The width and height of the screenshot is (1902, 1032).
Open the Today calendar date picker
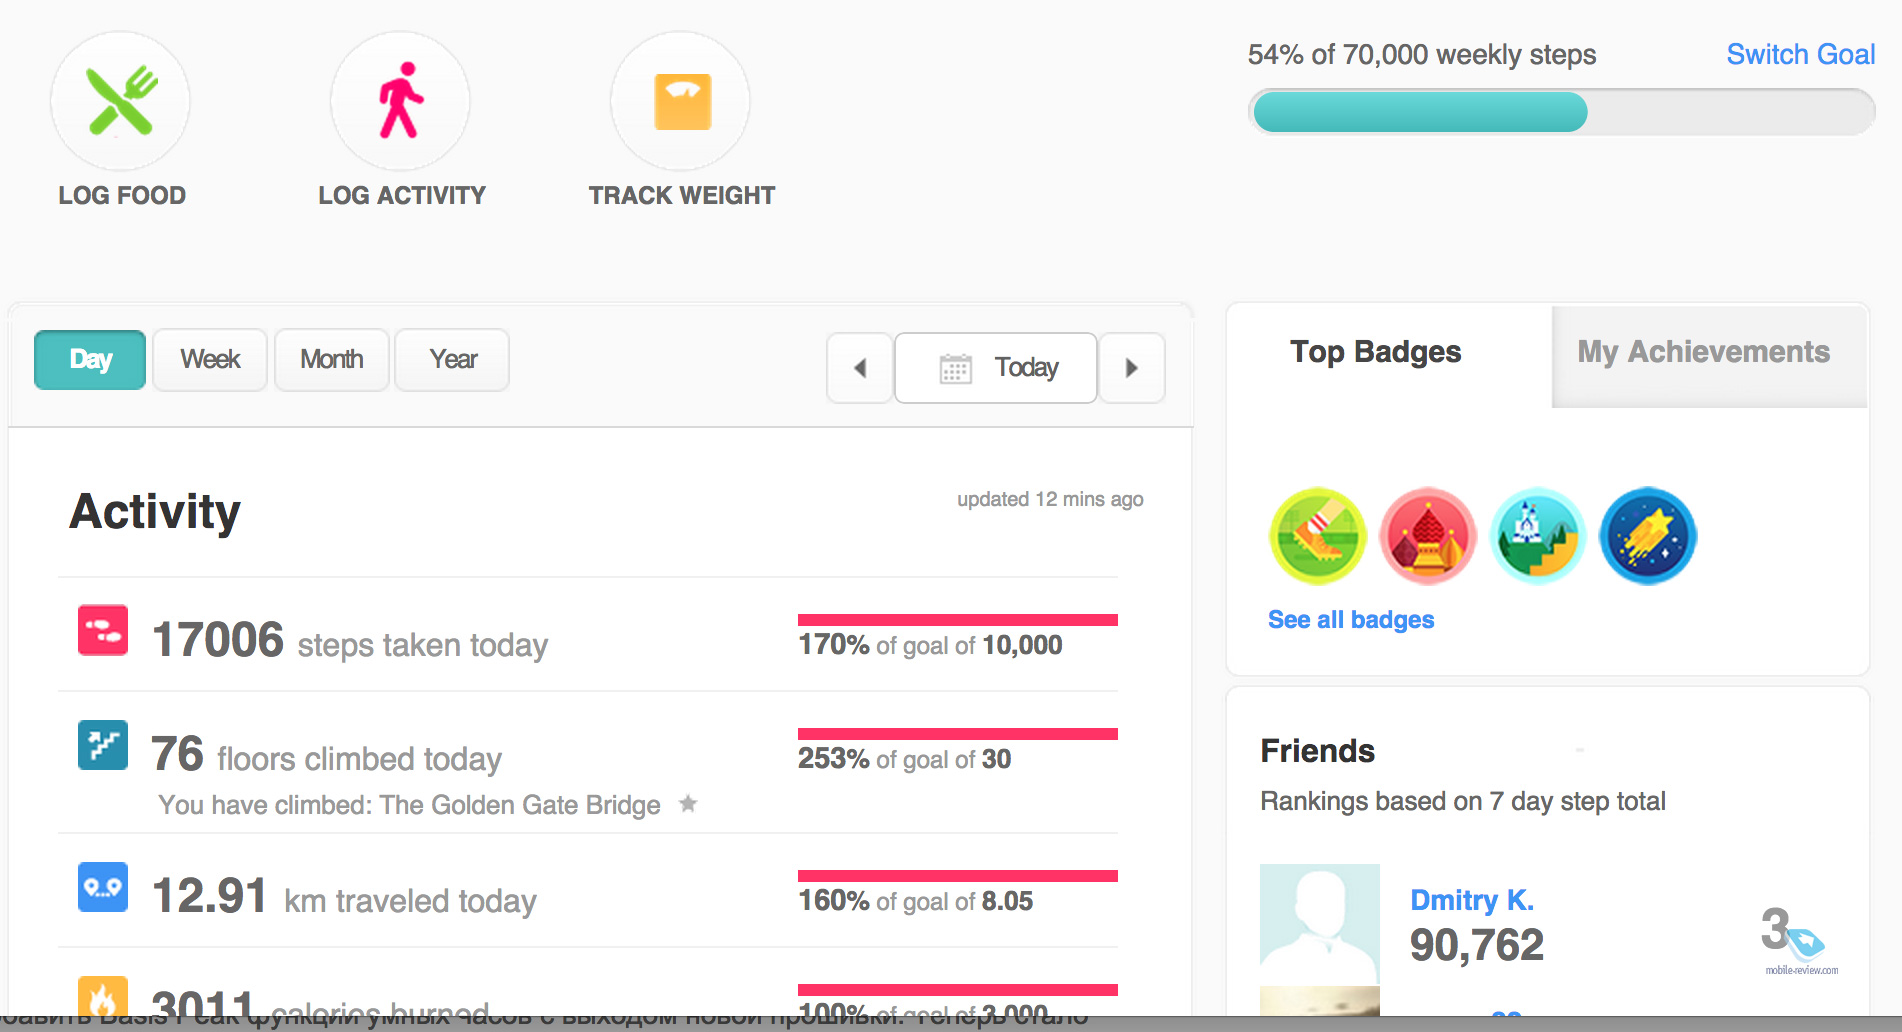(996, 368)
